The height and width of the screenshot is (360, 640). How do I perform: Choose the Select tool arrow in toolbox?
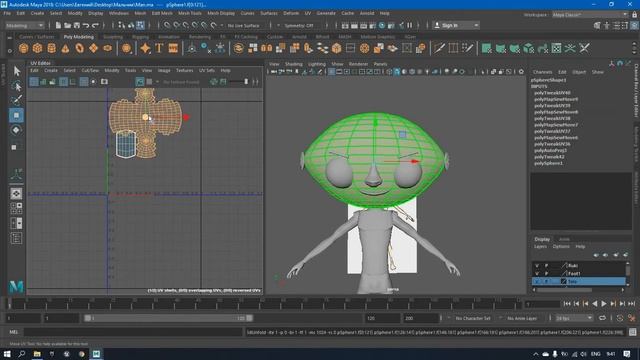pyautogui.click(x=16, y=71)
